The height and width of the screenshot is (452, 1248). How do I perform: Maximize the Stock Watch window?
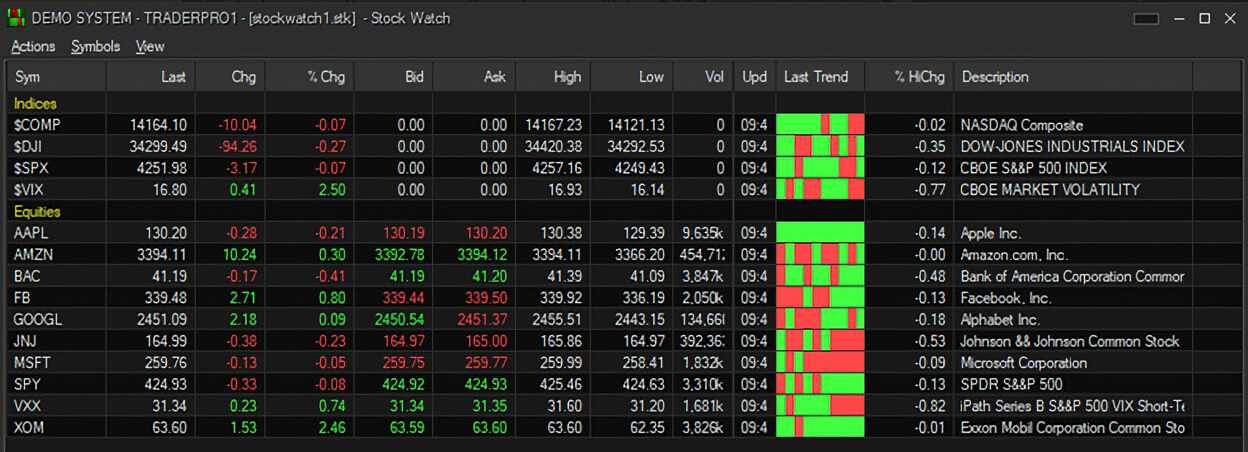(x=1204, y=18)
